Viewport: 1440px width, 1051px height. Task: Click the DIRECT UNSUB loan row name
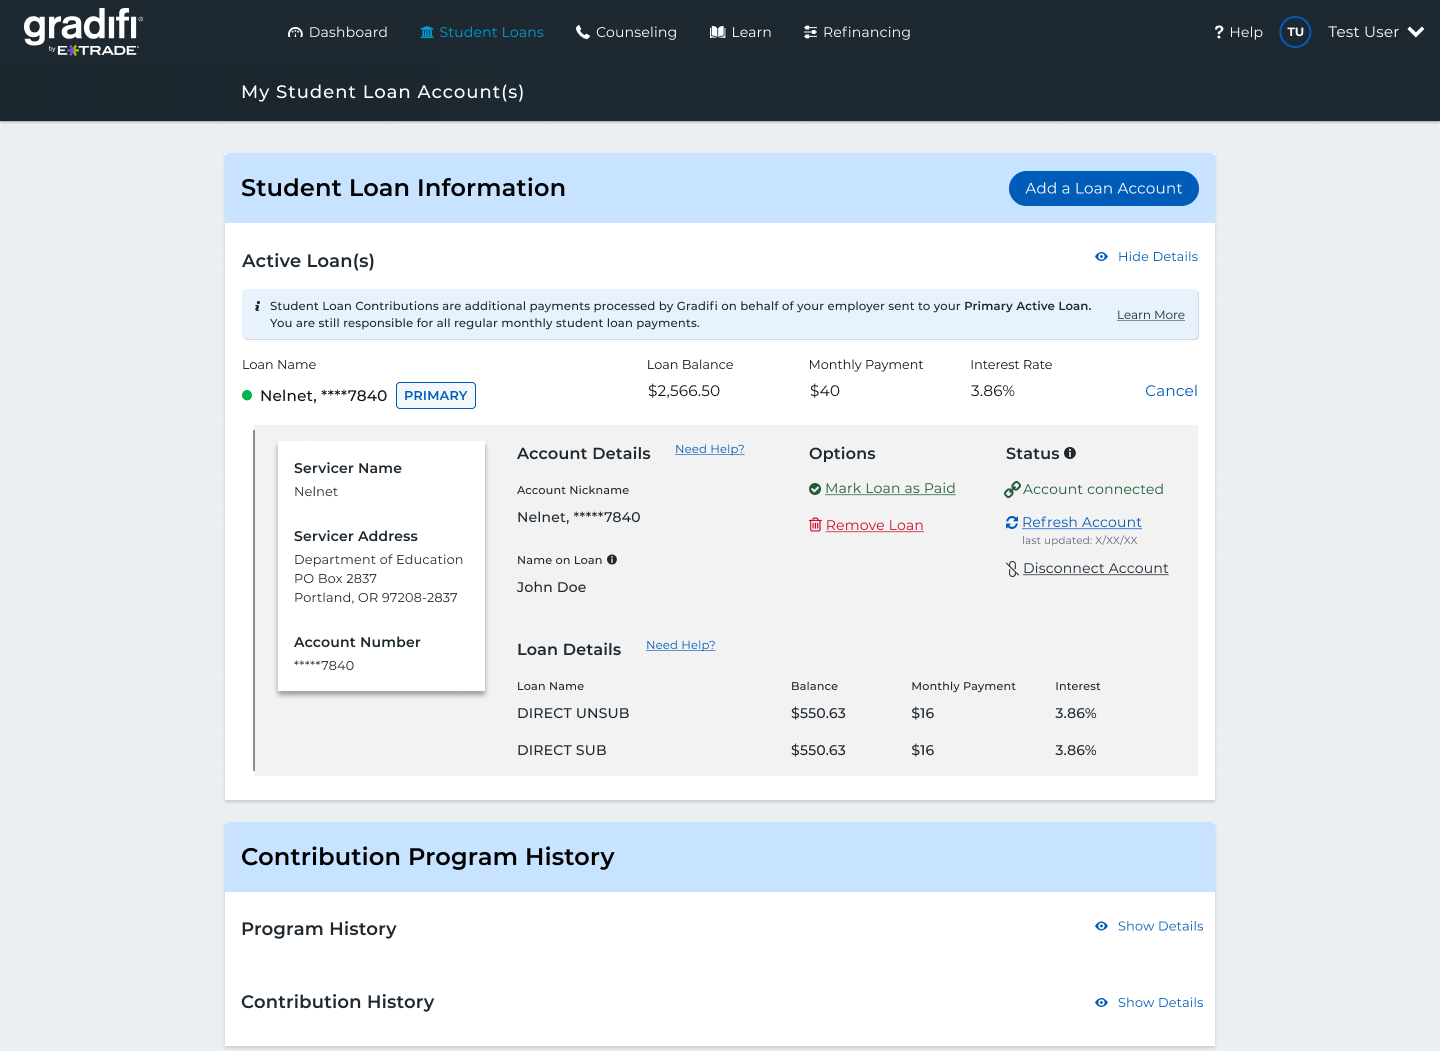tap(573, 713)
